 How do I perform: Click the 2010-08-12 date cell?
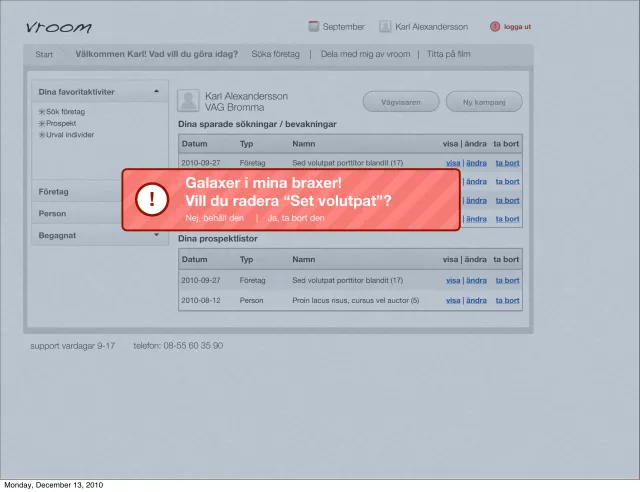pyautogui.click(x=201, y=301)
